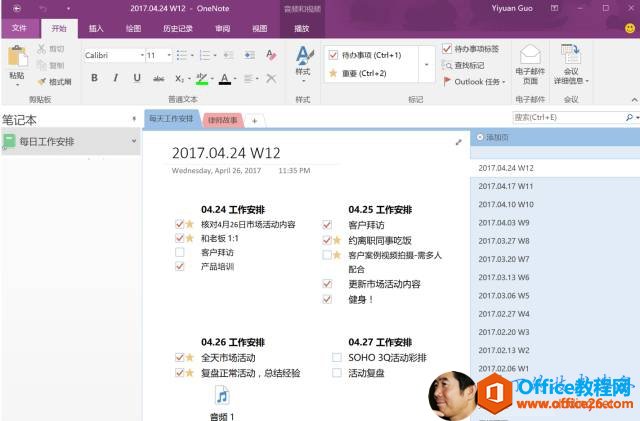Image resolution: width=640 pixels, height=421 pixels.
Task: Switch to the 播放 ribbon tab
Action: click(x=302, y=29)
